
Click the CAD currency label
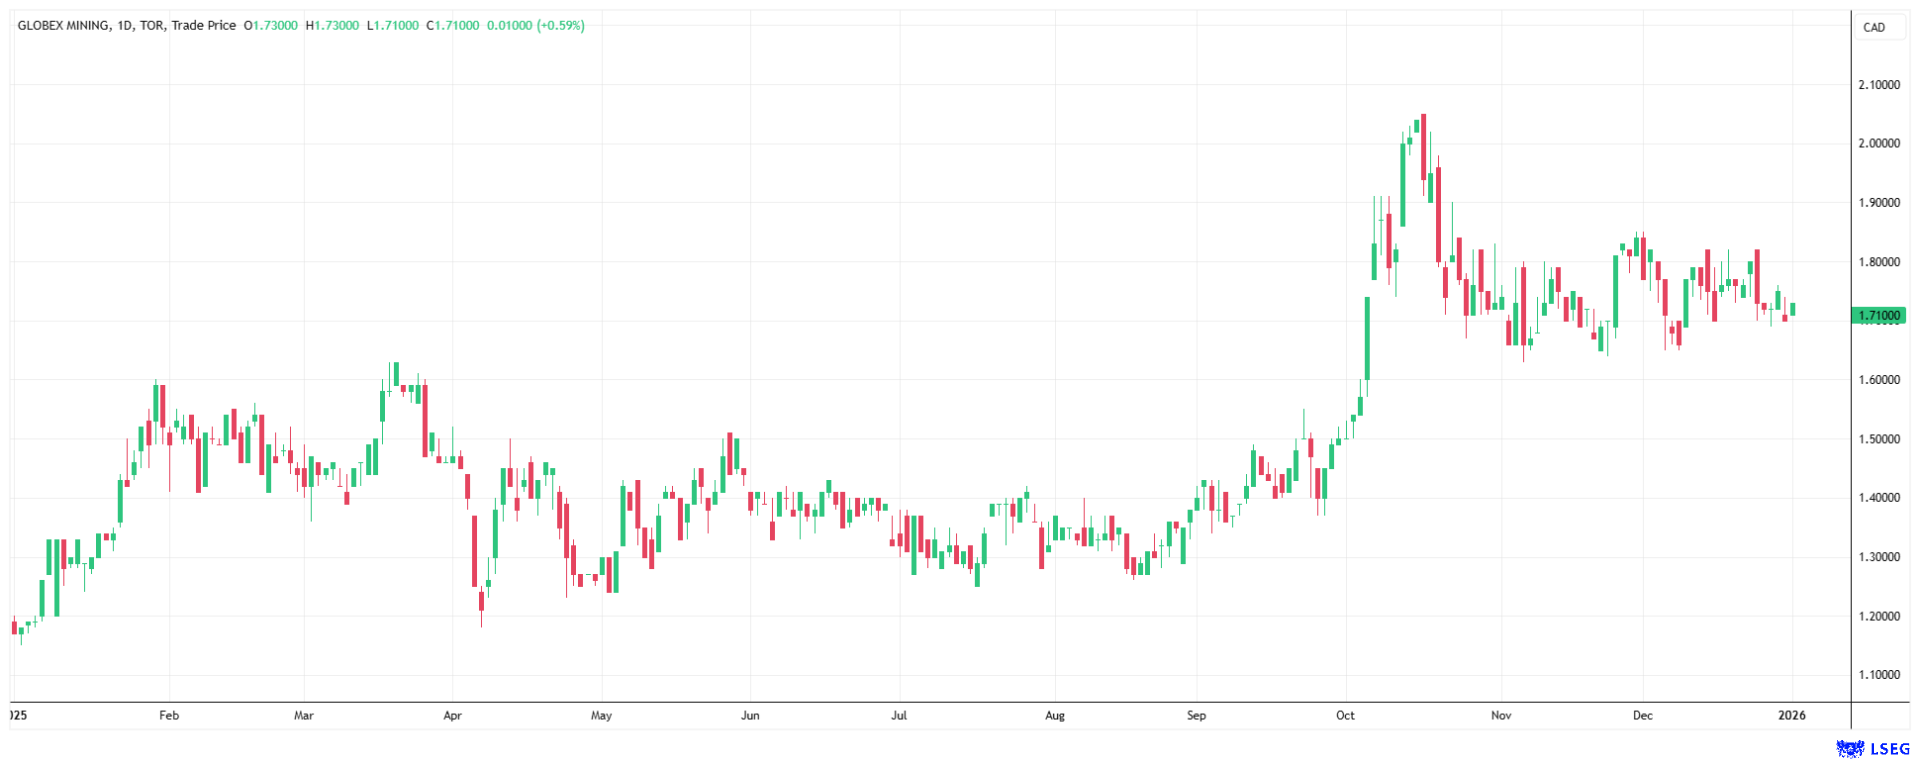pyautogui.click(x=1874, y=27)
